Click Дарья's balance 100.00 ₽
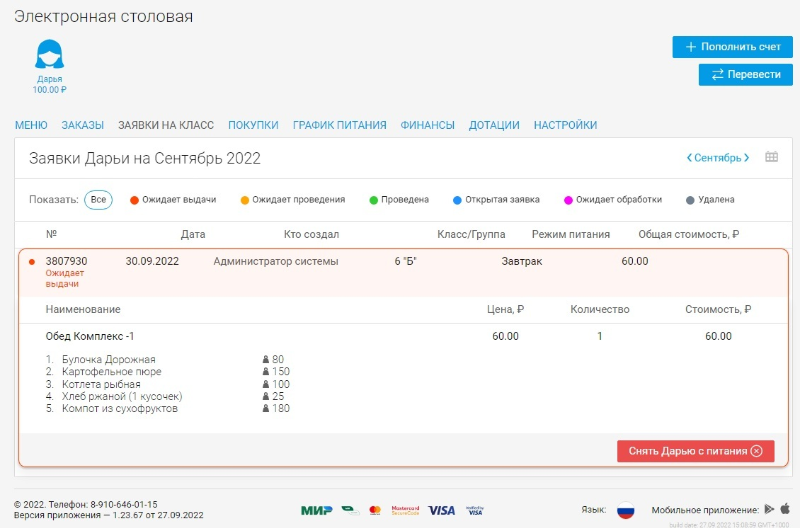800x528 pixels. click(x=49, y=90)
